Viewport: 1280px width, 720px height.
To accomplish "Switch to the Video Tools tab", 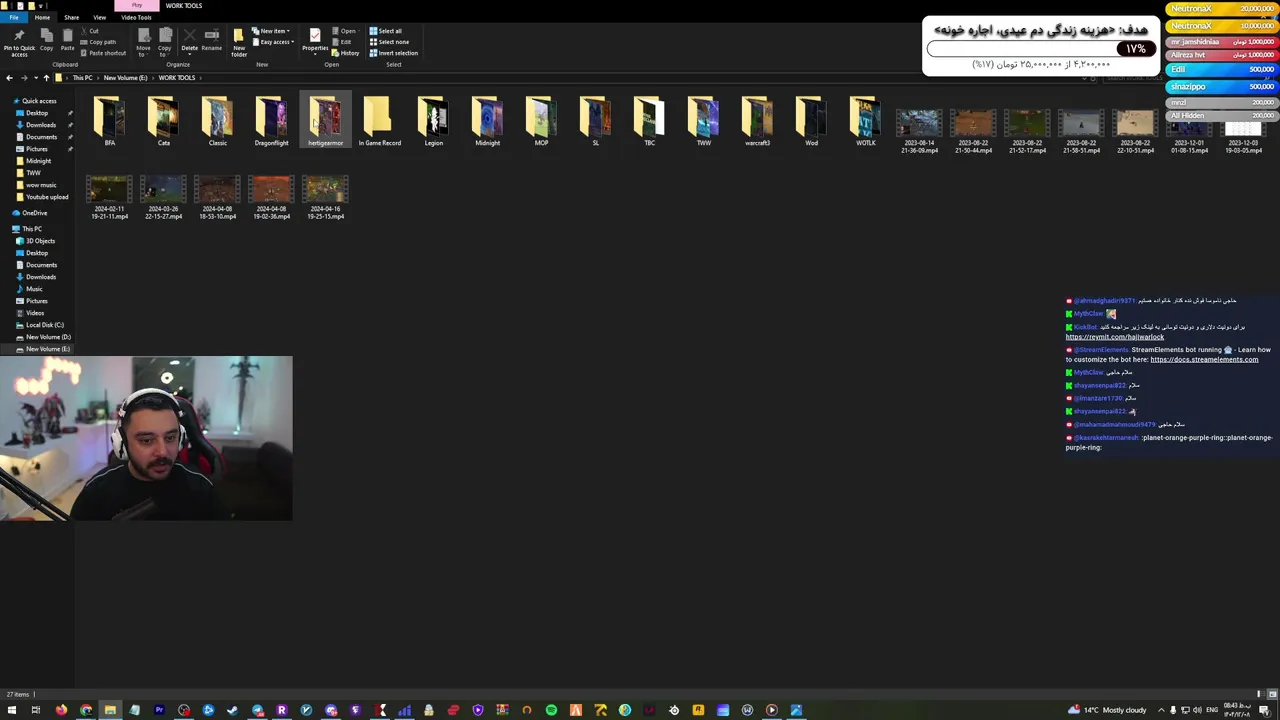I will (136, 17).
